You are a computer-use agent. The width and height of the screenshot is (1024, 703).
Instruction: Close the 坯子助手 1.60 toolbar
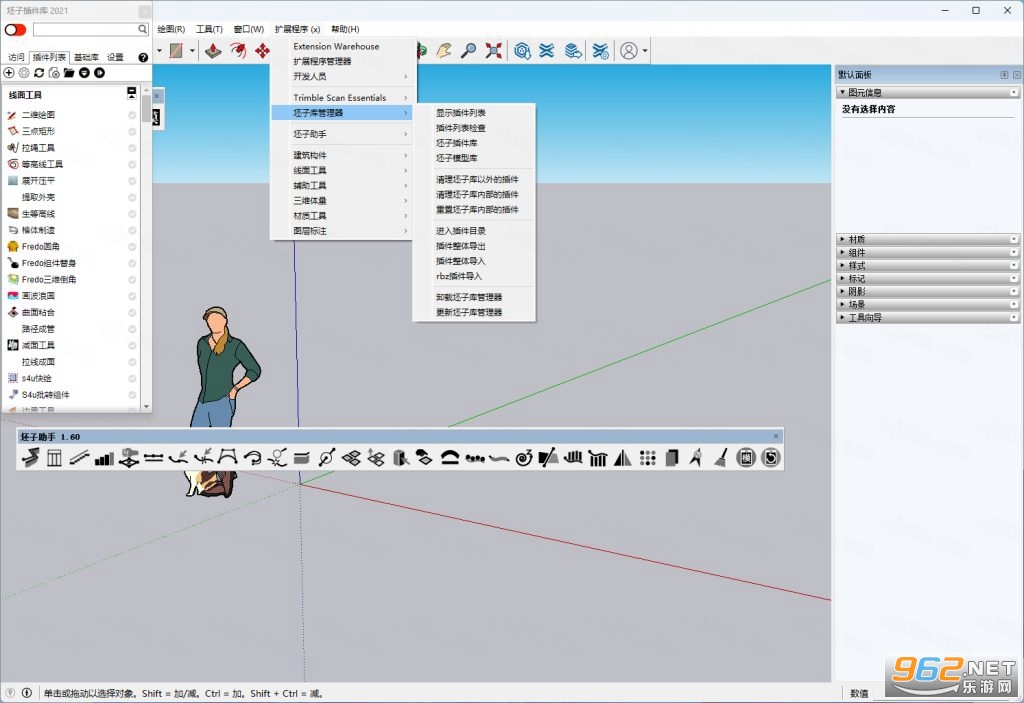pyautogui.click(x=776, y=436)
